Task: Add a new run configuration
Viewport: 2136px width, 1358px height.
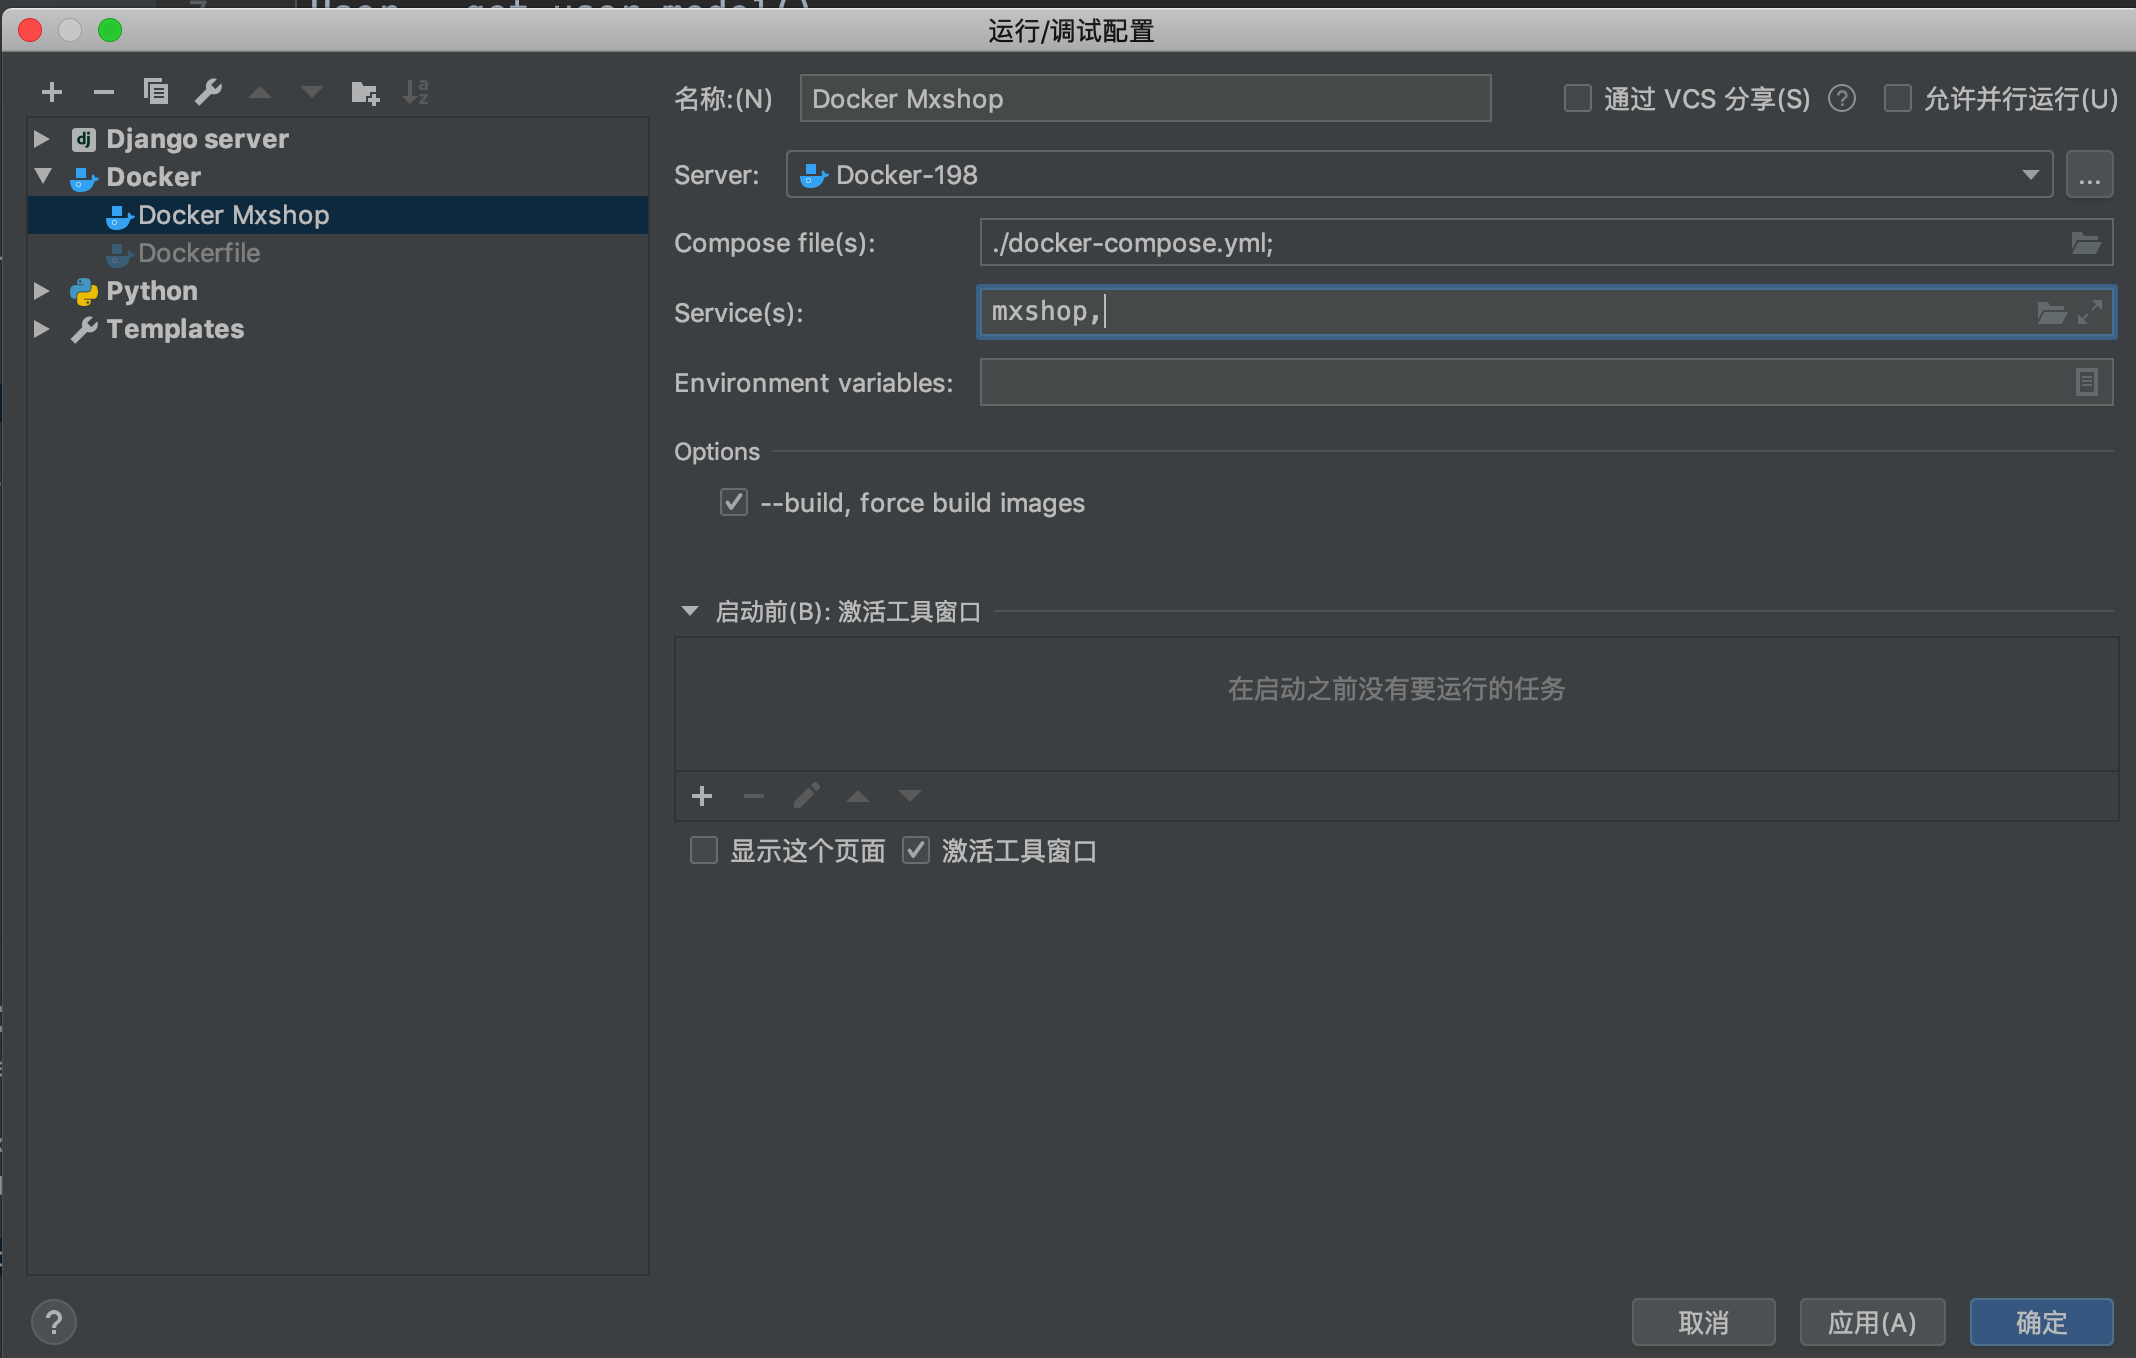Action: click(52, 93)
